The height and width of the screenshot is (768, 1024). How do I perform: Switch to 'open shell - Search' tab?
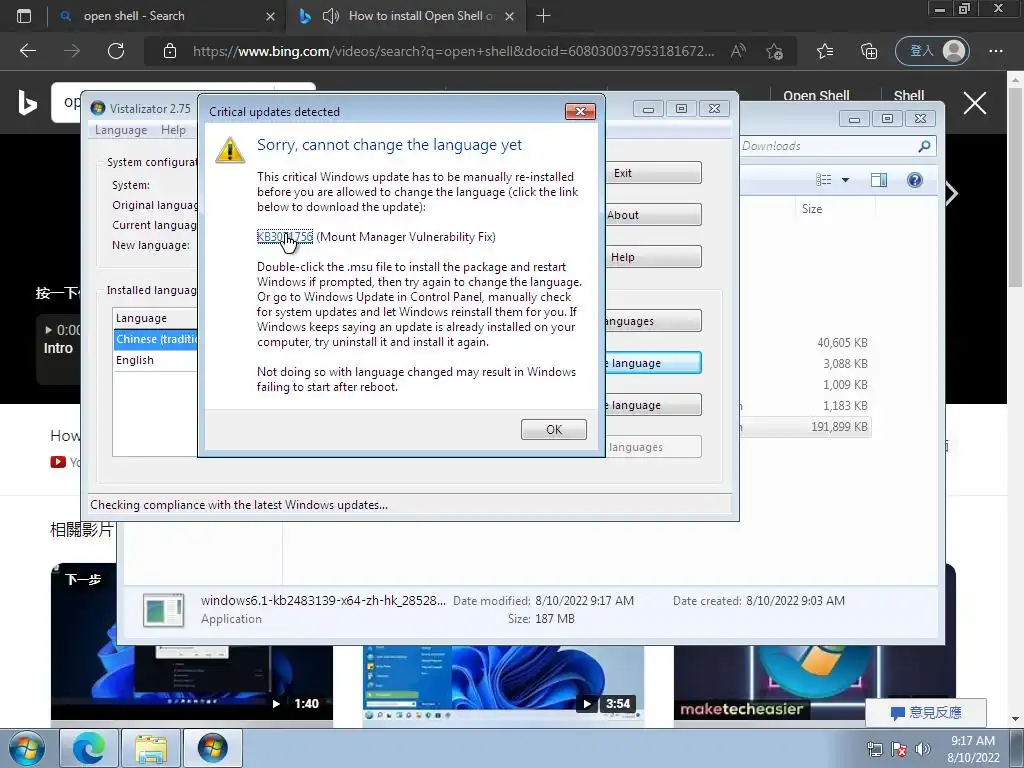point(167,16)
